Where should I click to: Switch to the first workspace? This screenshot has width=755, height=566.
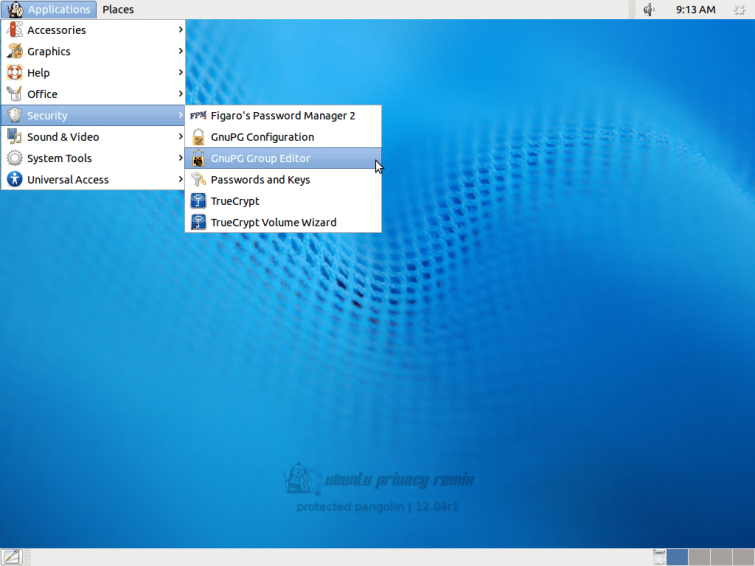[x=677, y=557]
